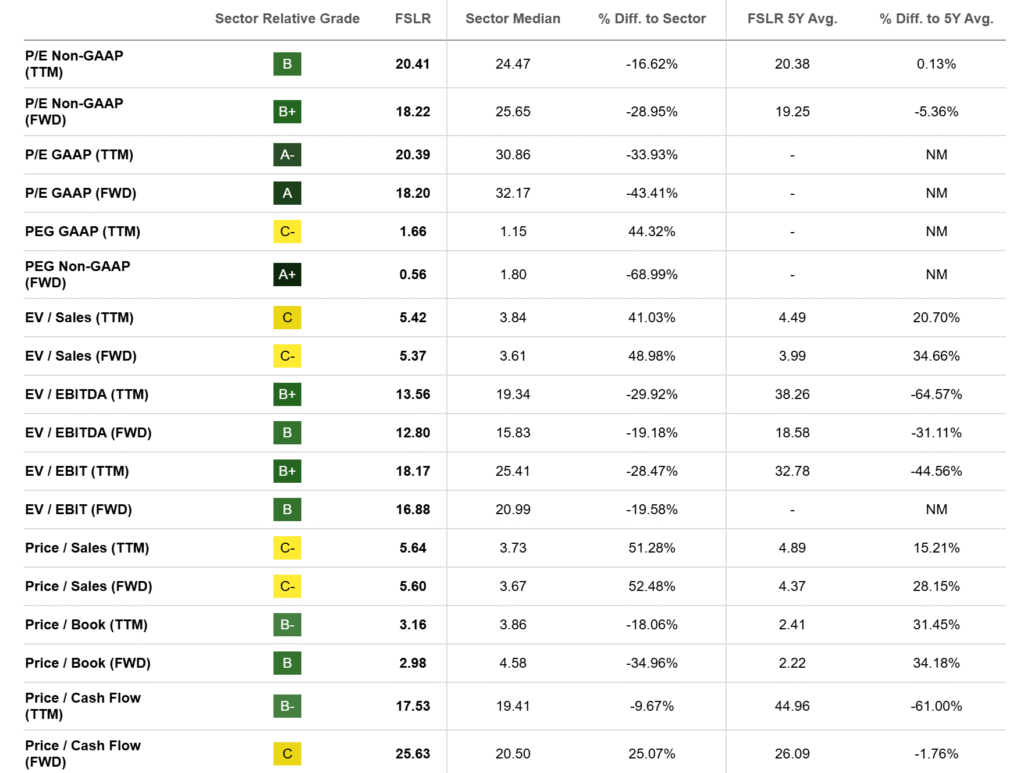This screenshot has height=773, width=1024.
Task: Click the A- grade badge for P/E GAAP (TTM)
Action: 287,155
